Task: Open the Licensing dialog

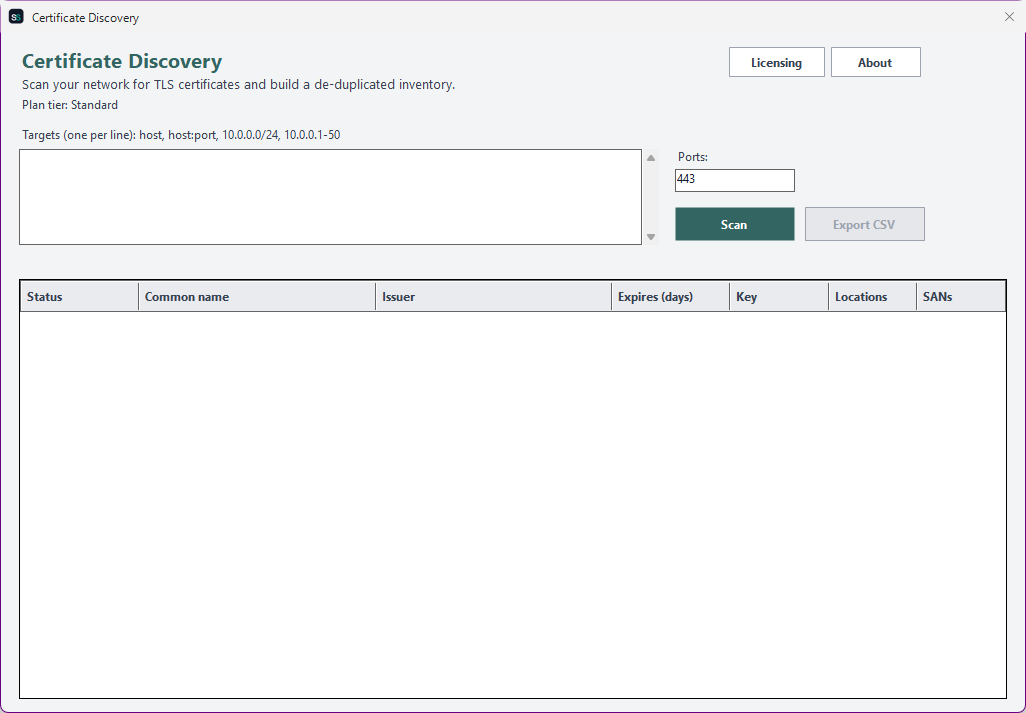Action: point(777,62)
